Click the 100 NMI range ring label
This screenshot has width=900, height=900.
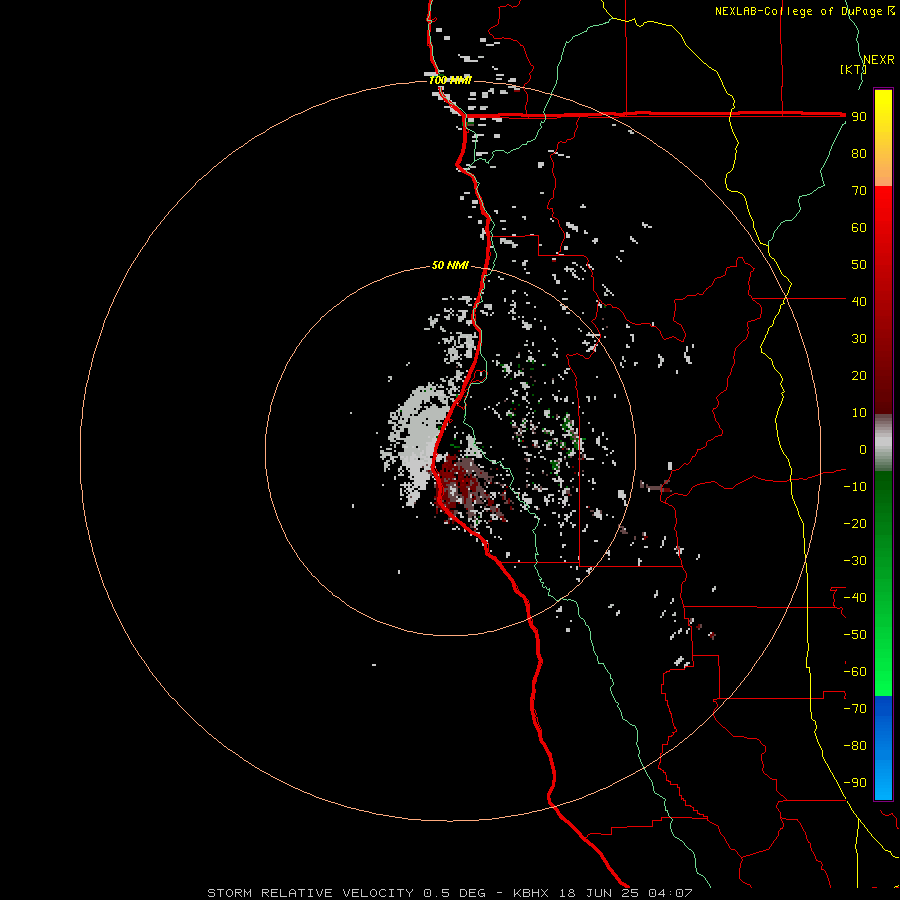(x=450, y=80)
